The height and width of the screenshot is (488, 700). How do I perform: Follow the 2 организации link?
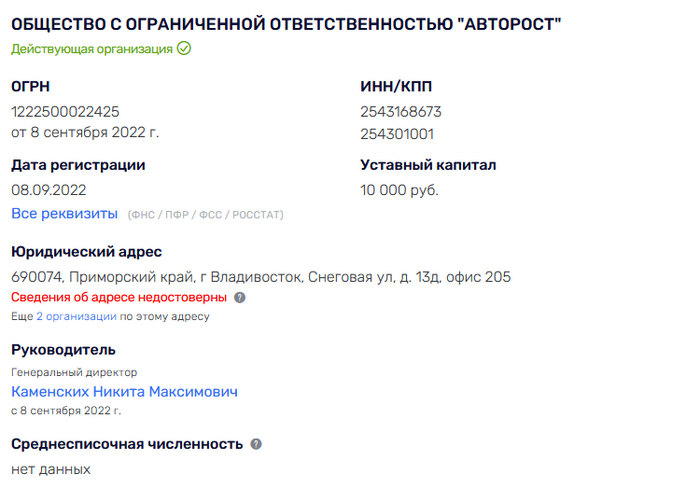[x=77, y=316]
